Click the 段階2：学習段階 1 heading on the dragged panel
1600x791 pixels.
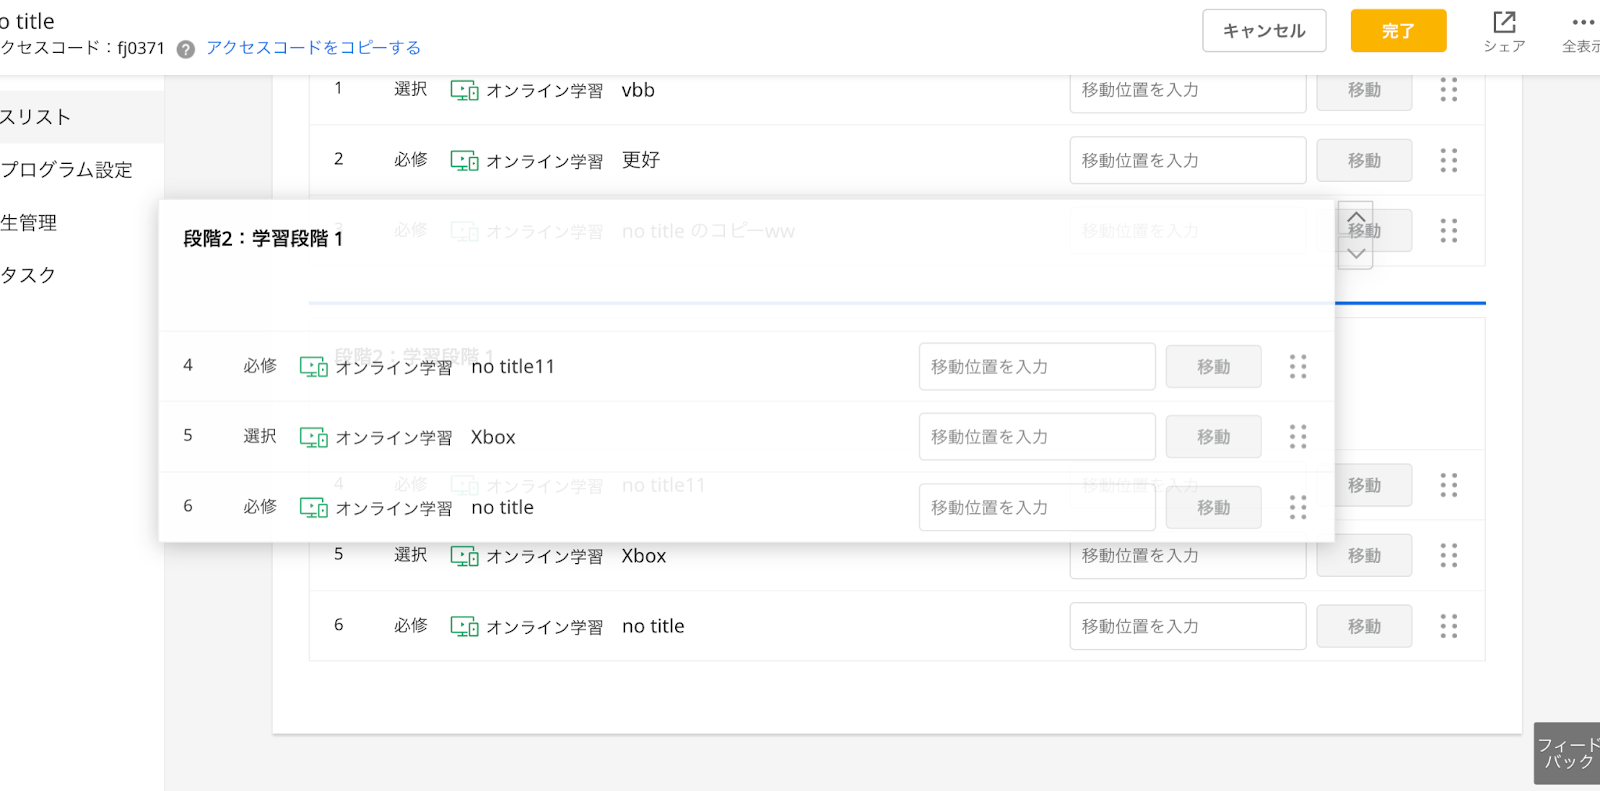click(x=263, y=239)
